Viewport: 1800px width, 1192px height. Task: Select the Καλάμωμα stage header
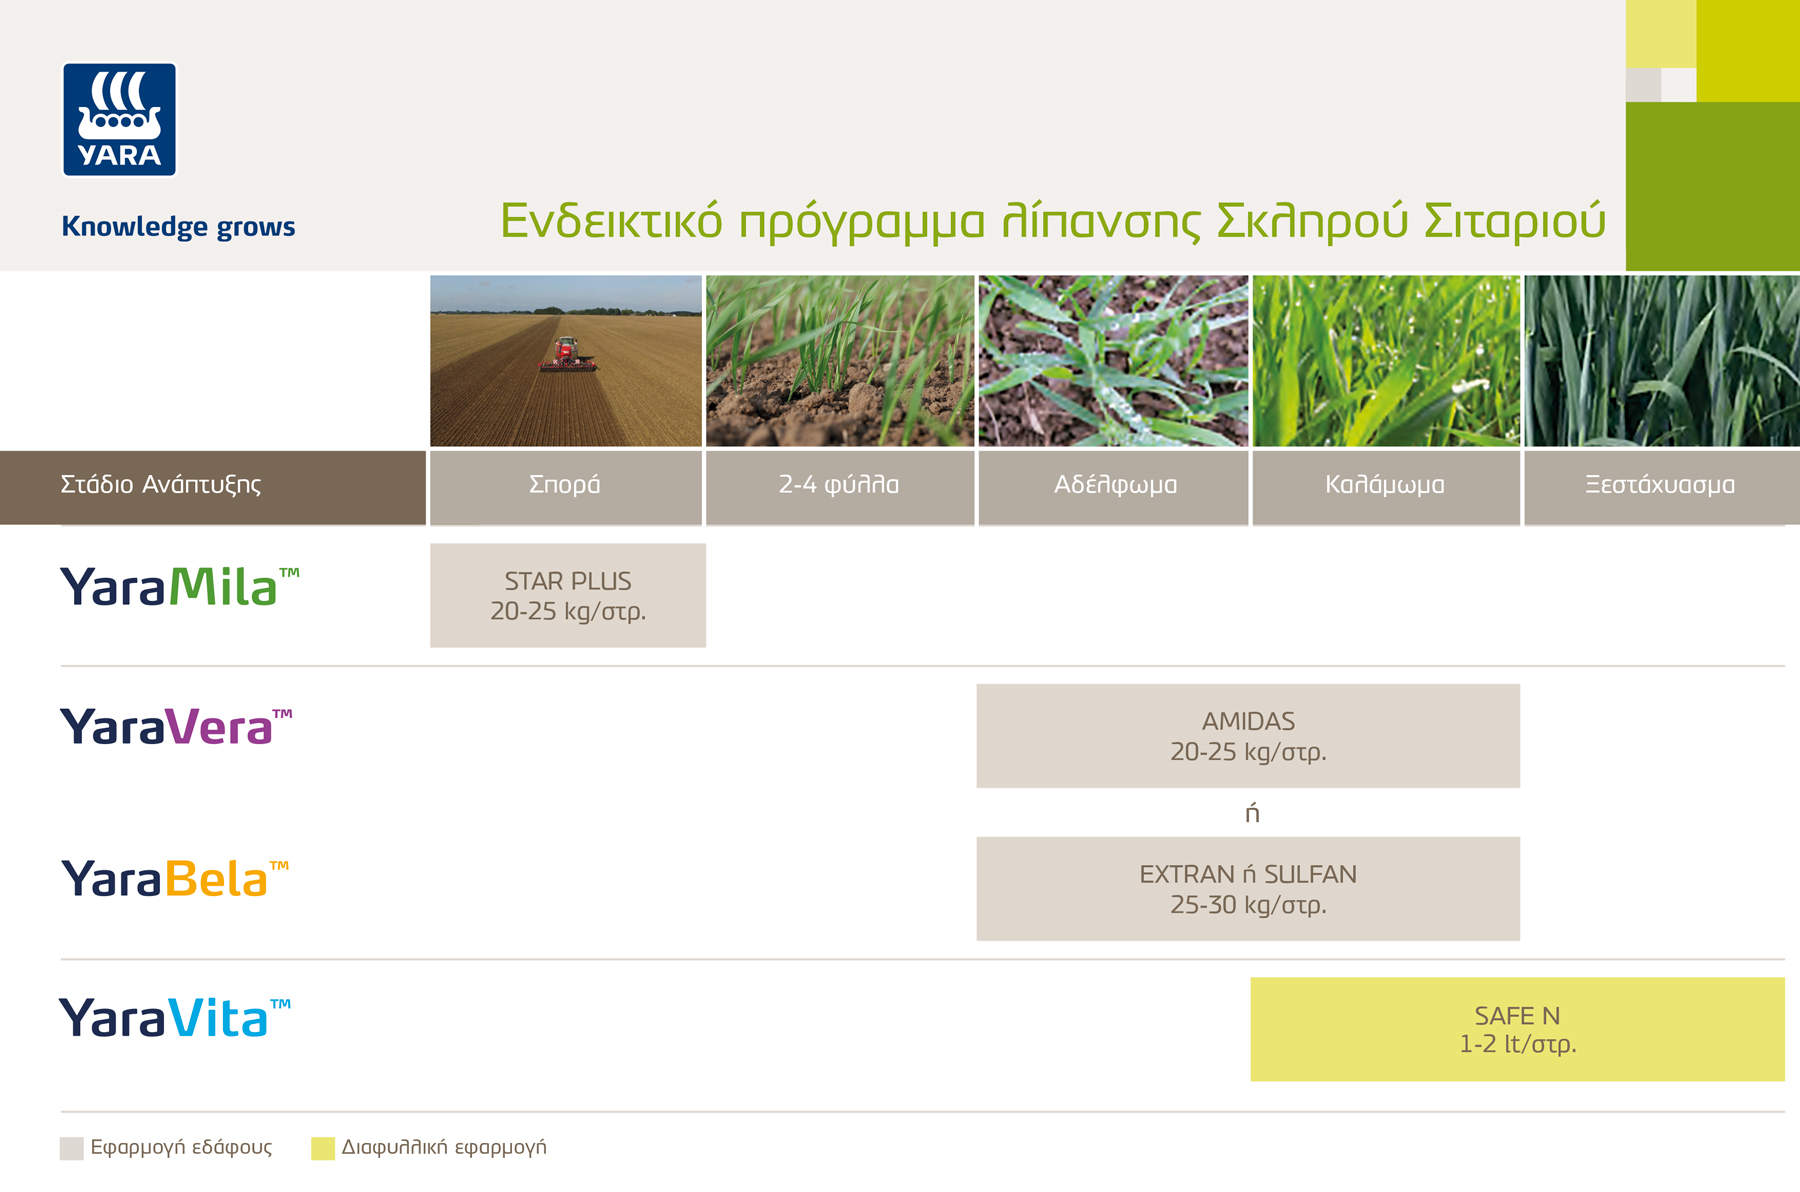1386,487
